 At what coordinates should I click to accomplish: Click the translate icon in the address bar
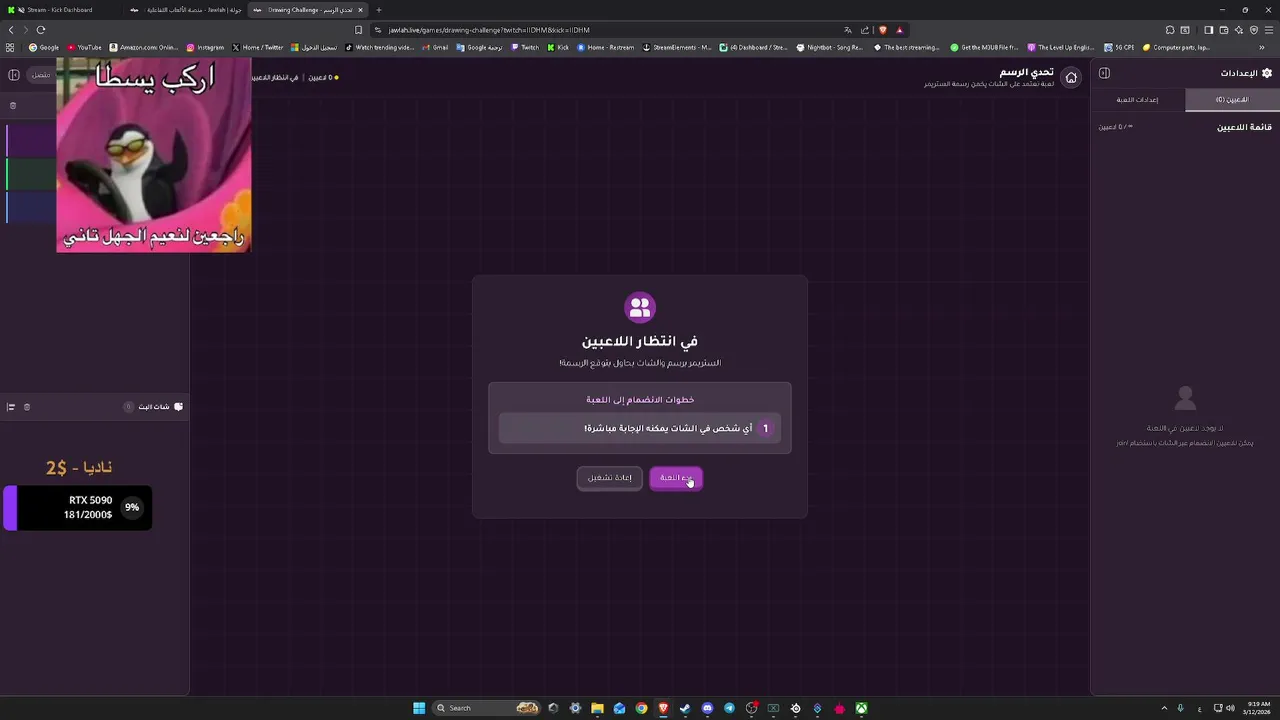(848, 30)
